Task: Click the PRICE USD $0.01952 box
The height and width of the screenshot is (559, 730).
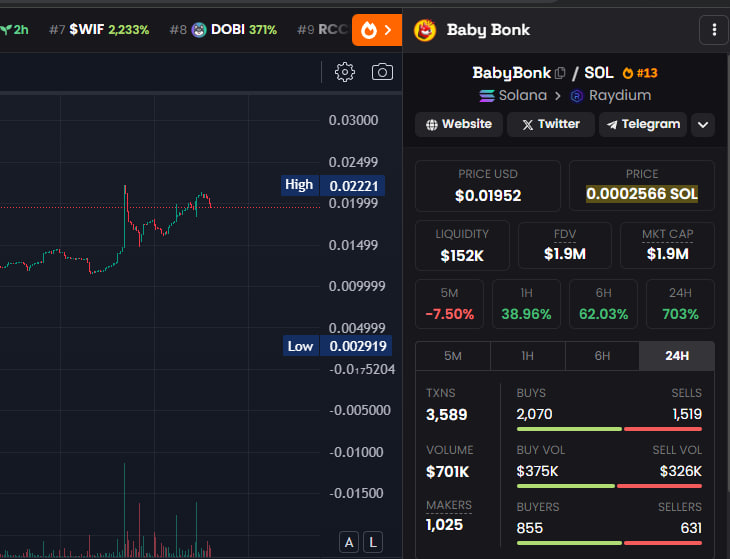Action: (488, 186)
